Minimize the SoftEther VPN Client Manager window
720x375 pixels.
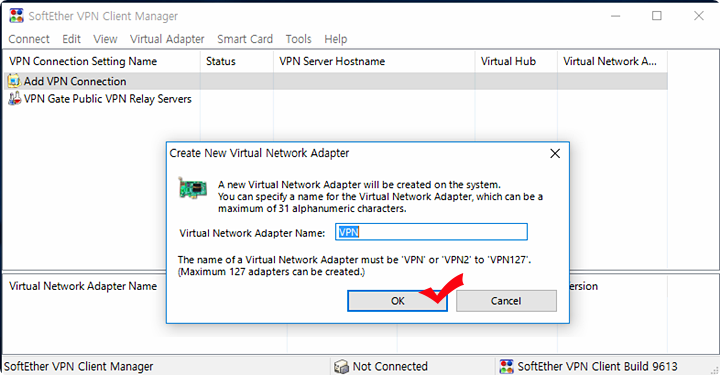coord(615,16)
